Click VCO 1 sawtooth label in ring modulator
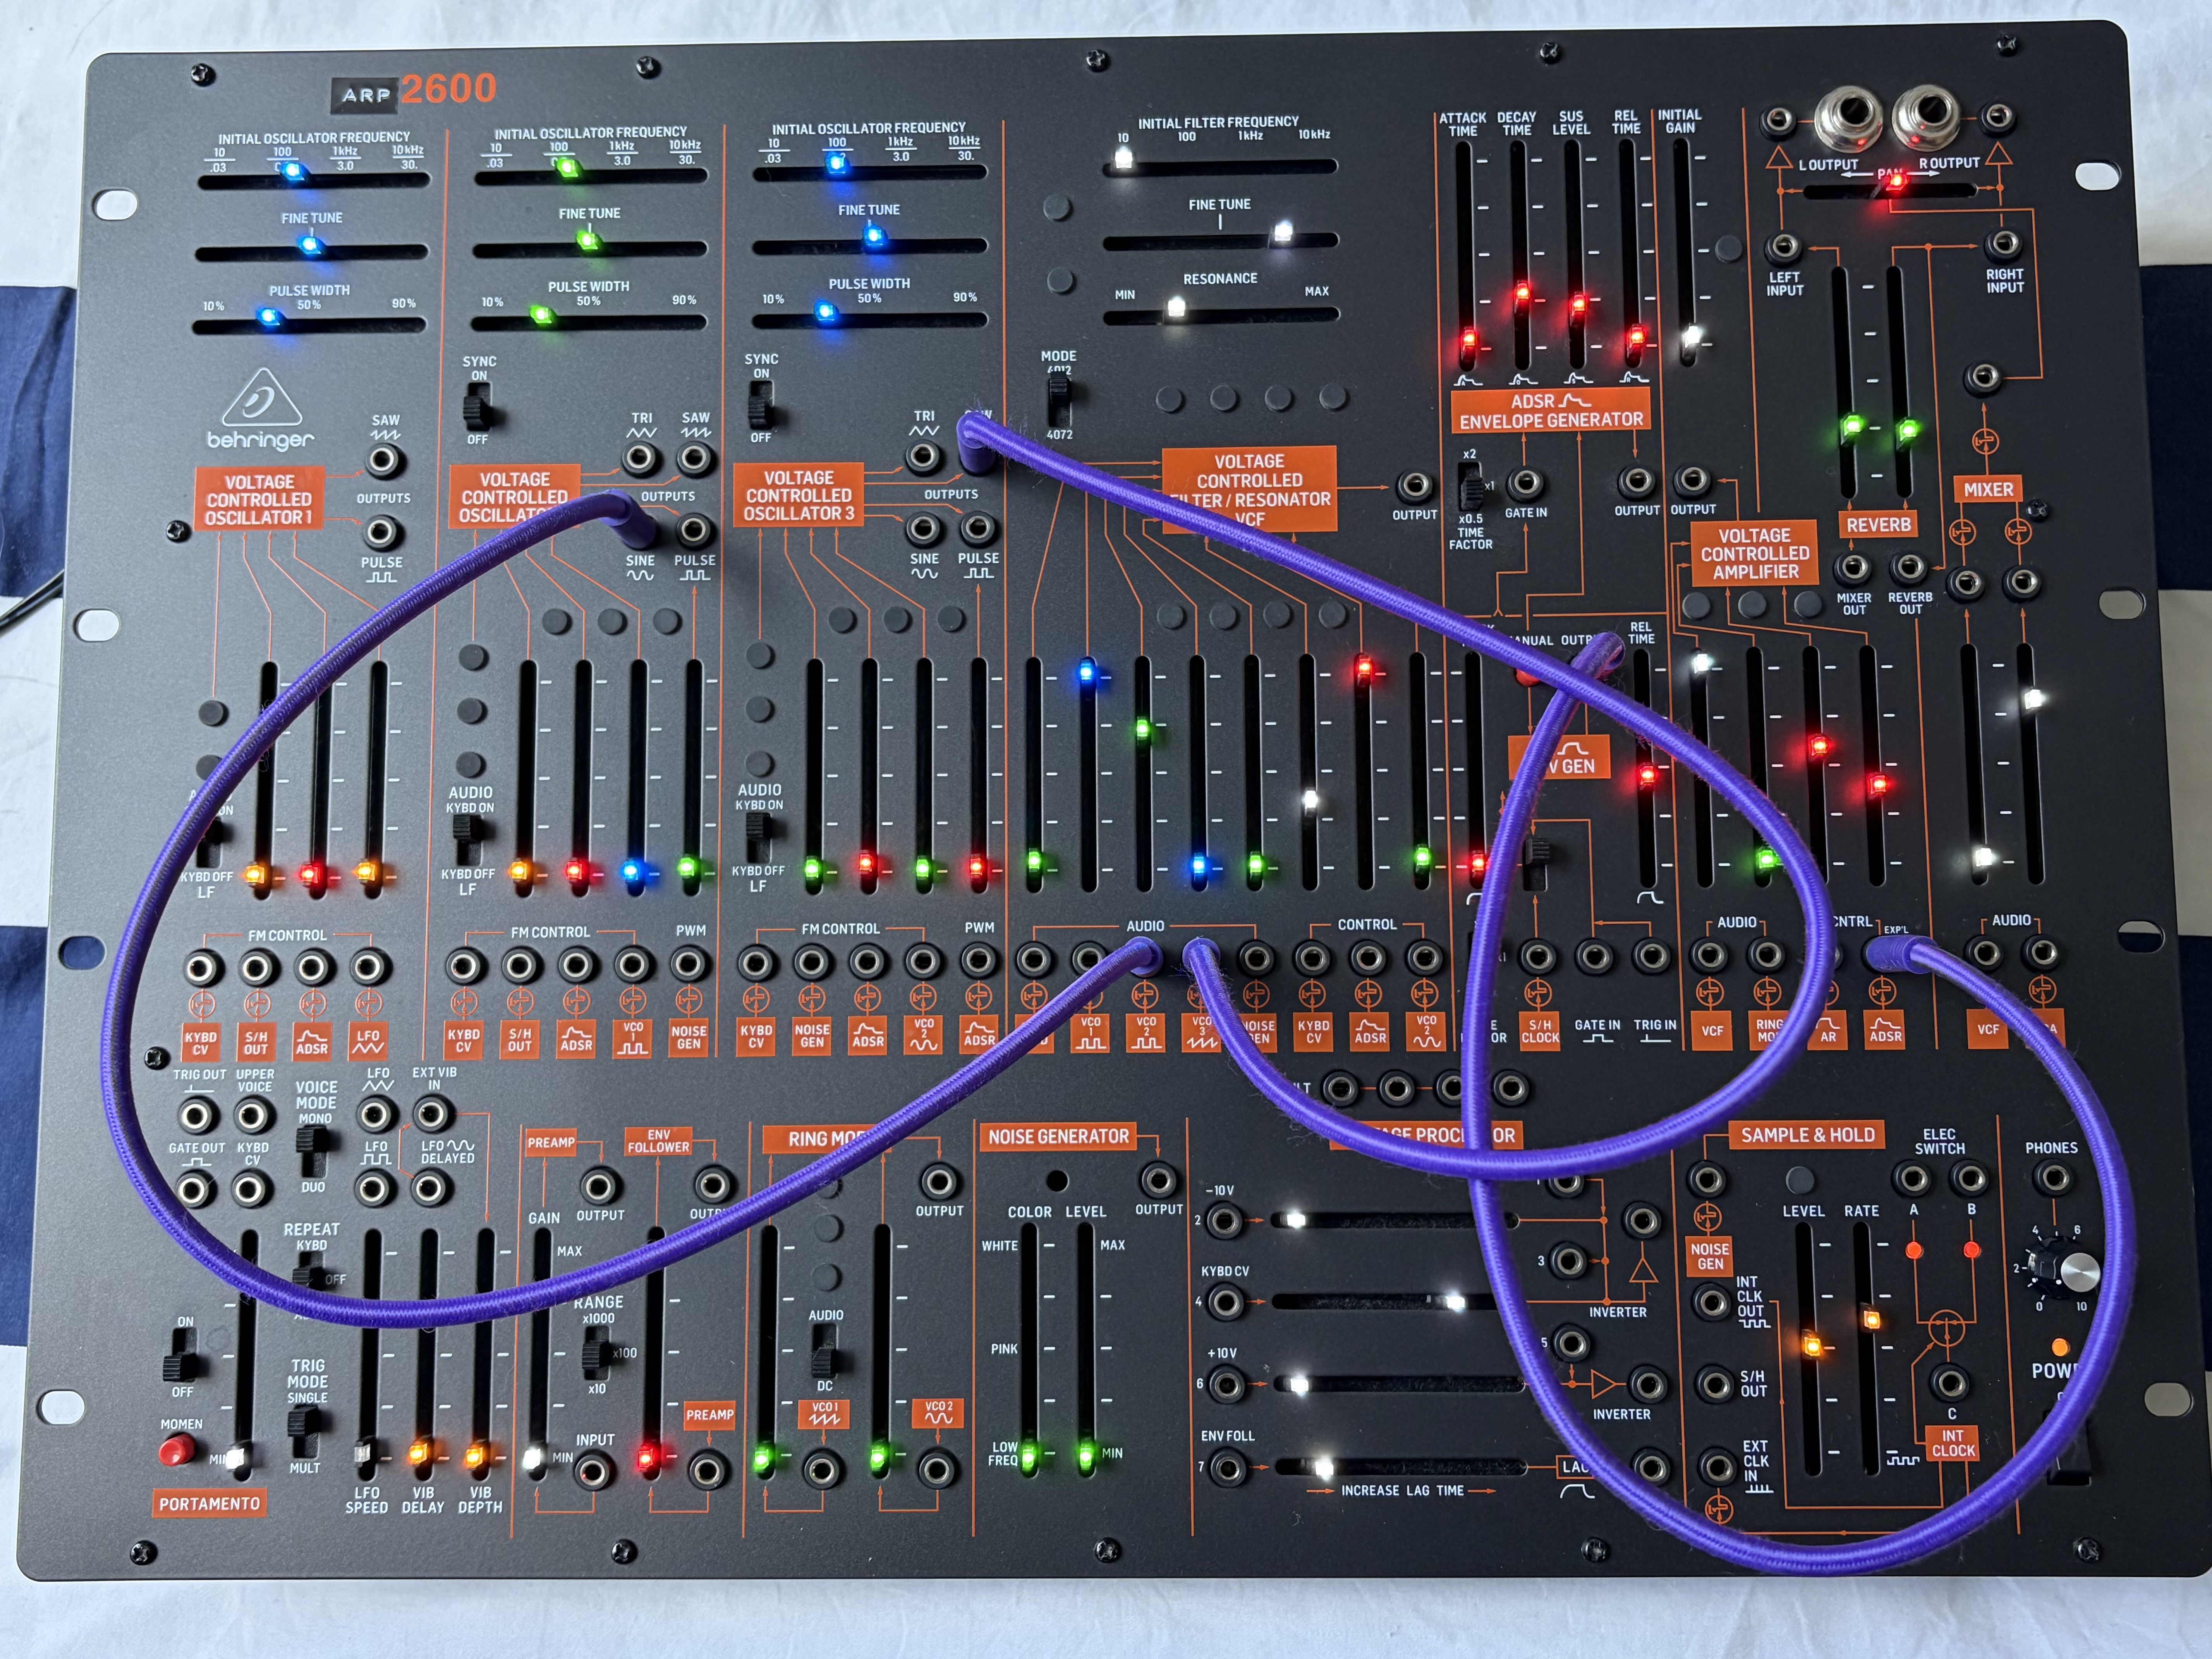 pos(825,1414)
